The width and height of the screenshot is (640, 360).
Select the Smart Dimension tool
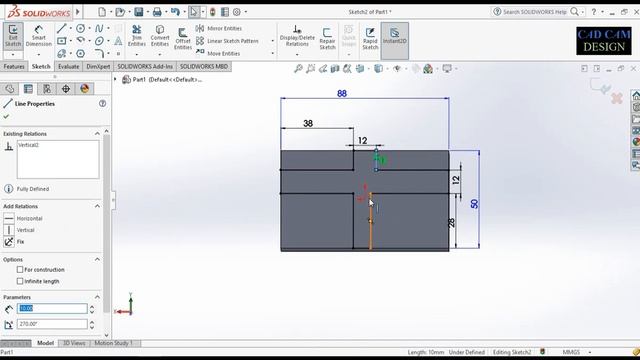(39, 36)
